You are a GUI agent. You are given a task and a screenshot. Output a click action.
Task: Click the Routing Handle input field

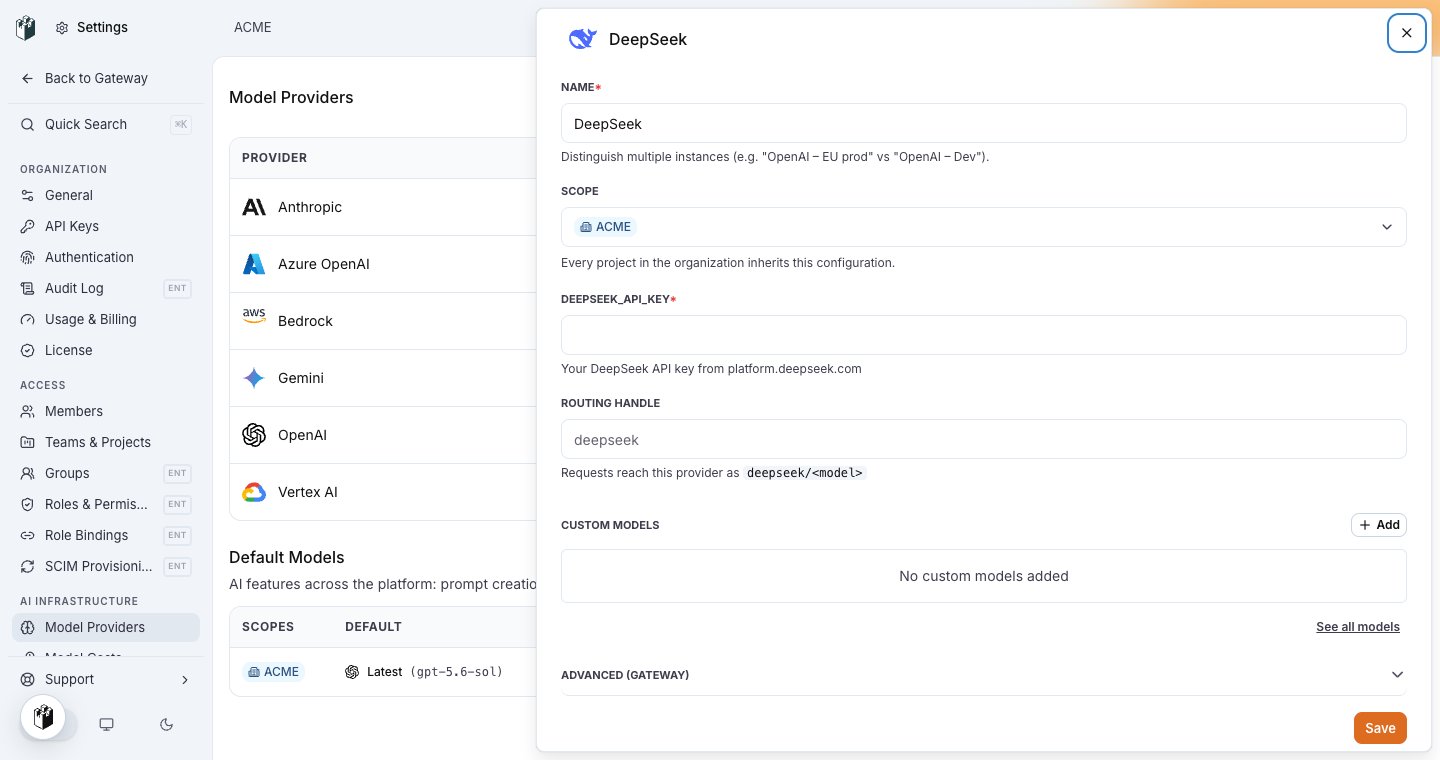984,439
